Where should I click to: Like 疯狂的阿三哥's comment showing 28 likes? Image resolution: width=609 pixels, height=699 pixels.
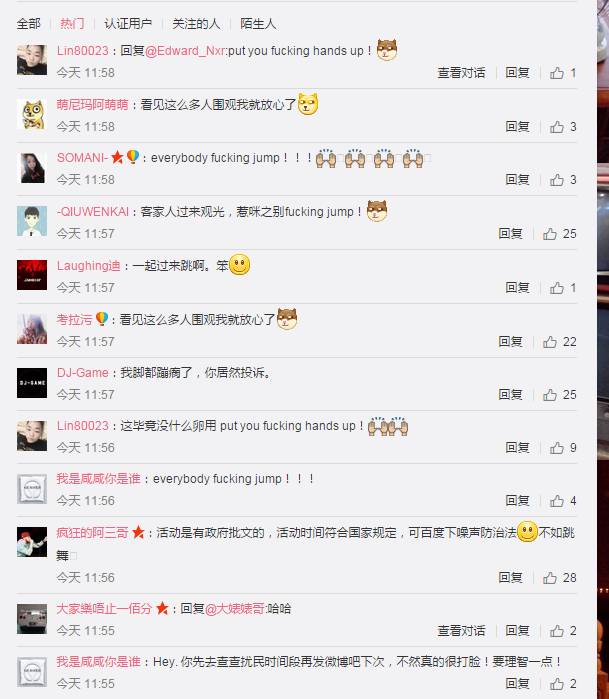click(550, 578)
